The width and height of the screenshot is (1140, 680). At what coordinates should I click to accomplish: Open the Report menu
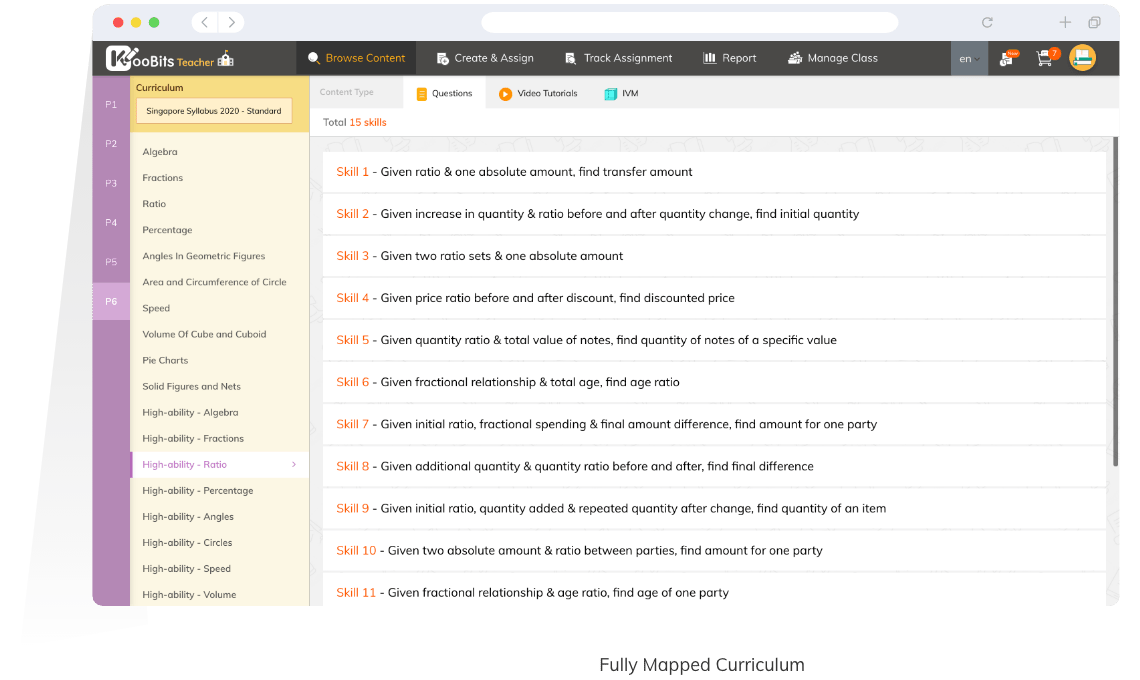730,58
